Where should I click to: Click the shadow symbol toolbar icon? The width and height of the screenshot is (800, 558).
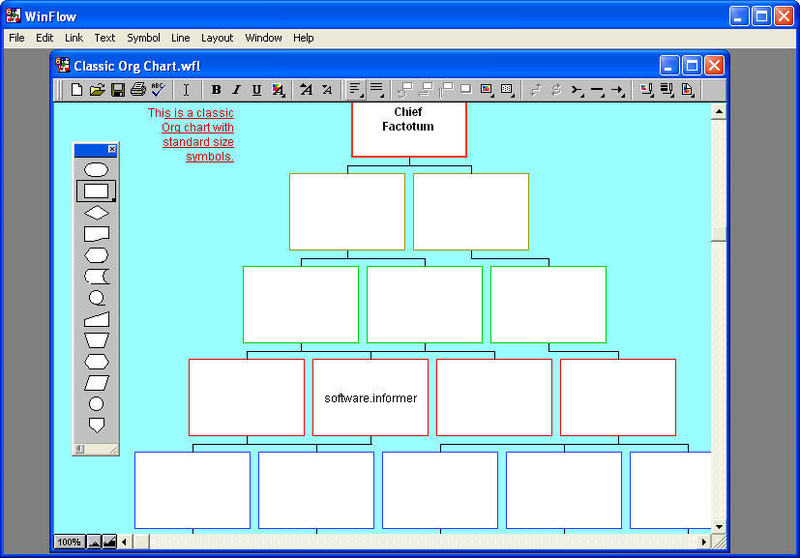(465, 90)
